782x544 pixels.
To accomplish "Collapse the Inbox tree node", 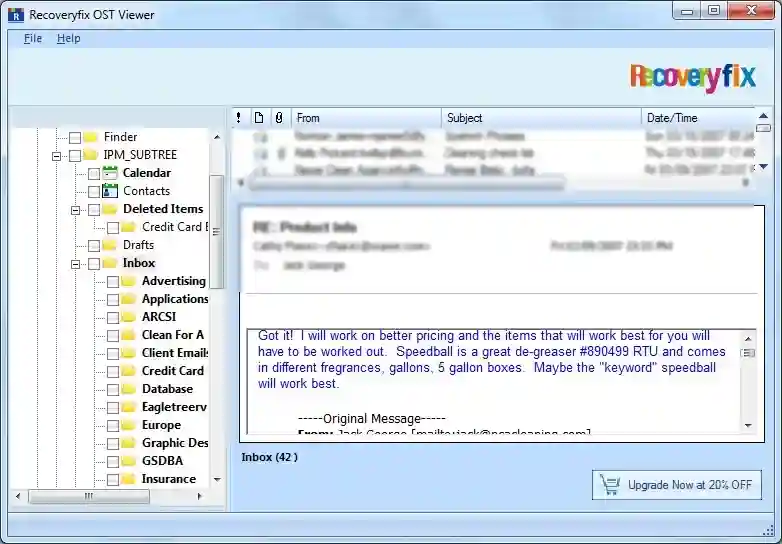I will point(75,264).
